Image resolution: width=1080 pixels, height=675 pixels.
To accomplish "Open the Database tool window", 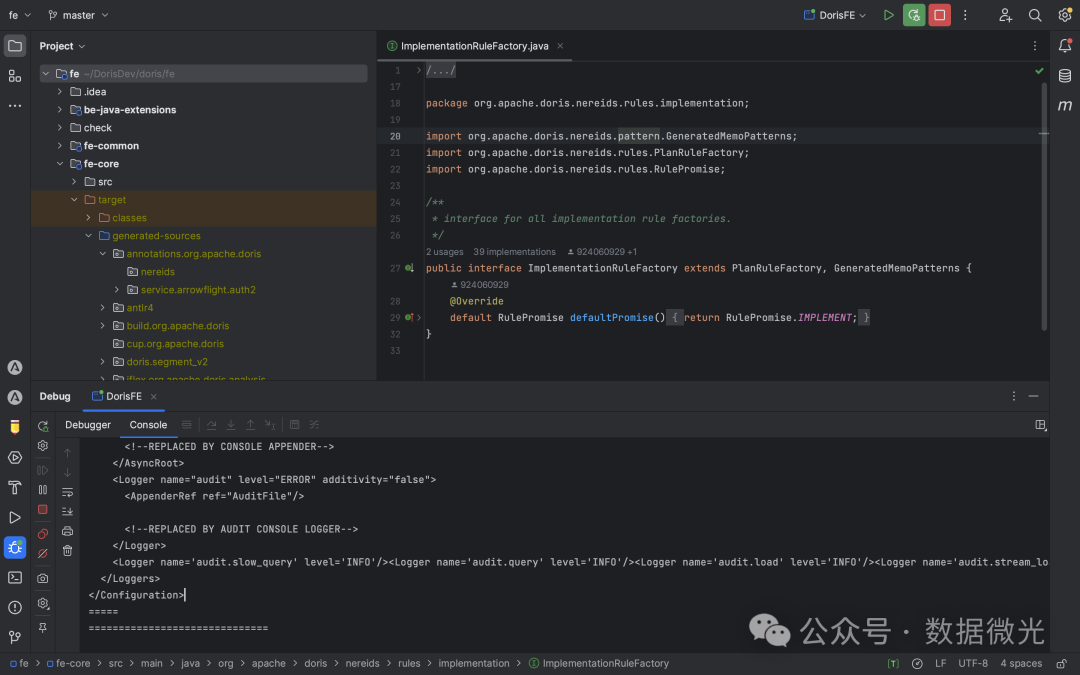I will pyautogui.click(x=1065, y=76).
